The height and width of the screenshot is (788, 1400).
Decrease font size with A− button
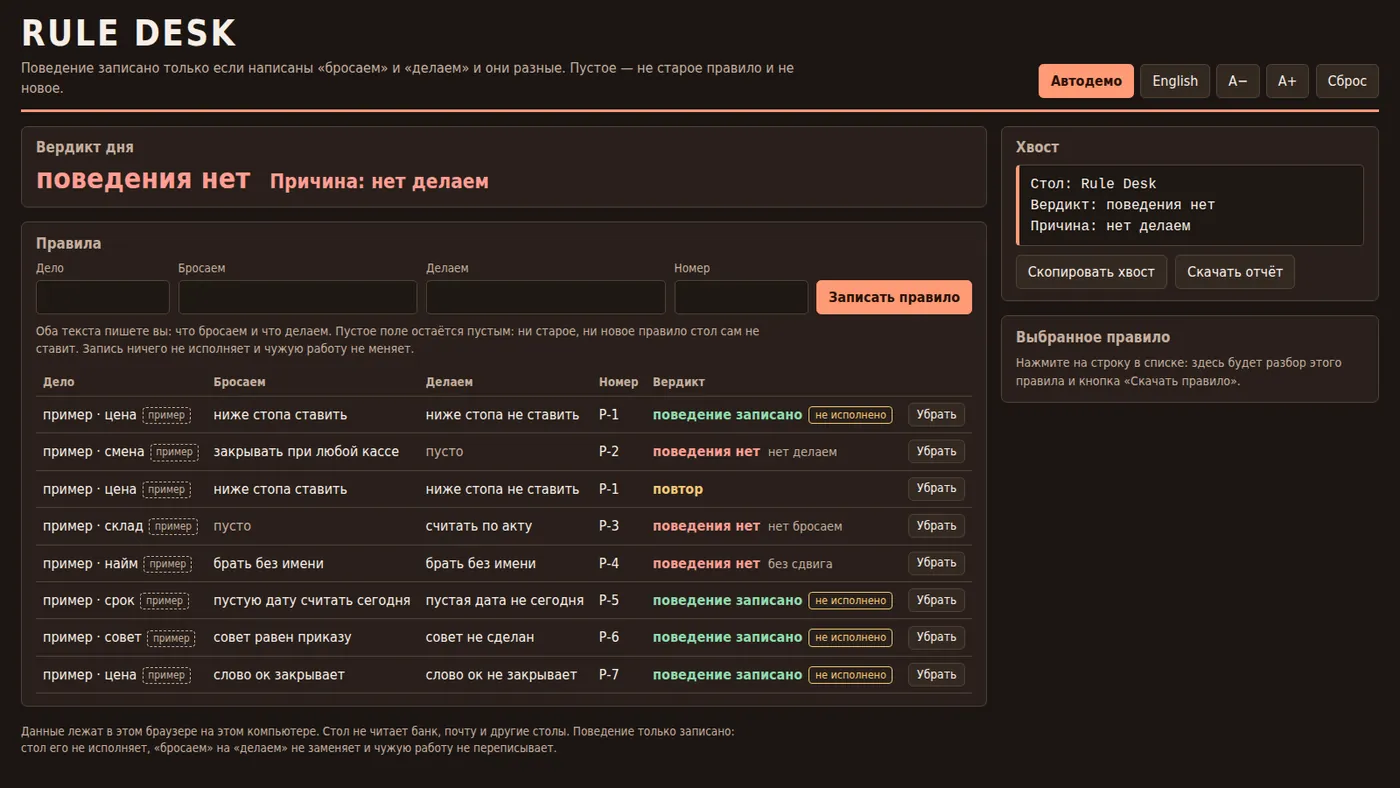pyautogui.click(x=1238, y=81)
